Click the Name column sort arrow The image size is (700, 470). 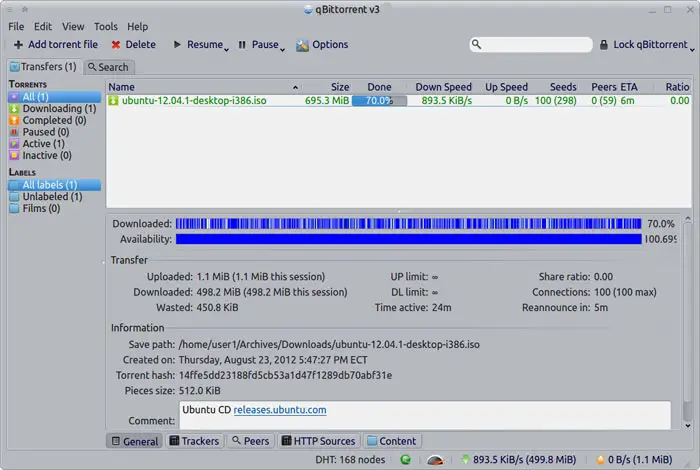(x=295, y=87)
